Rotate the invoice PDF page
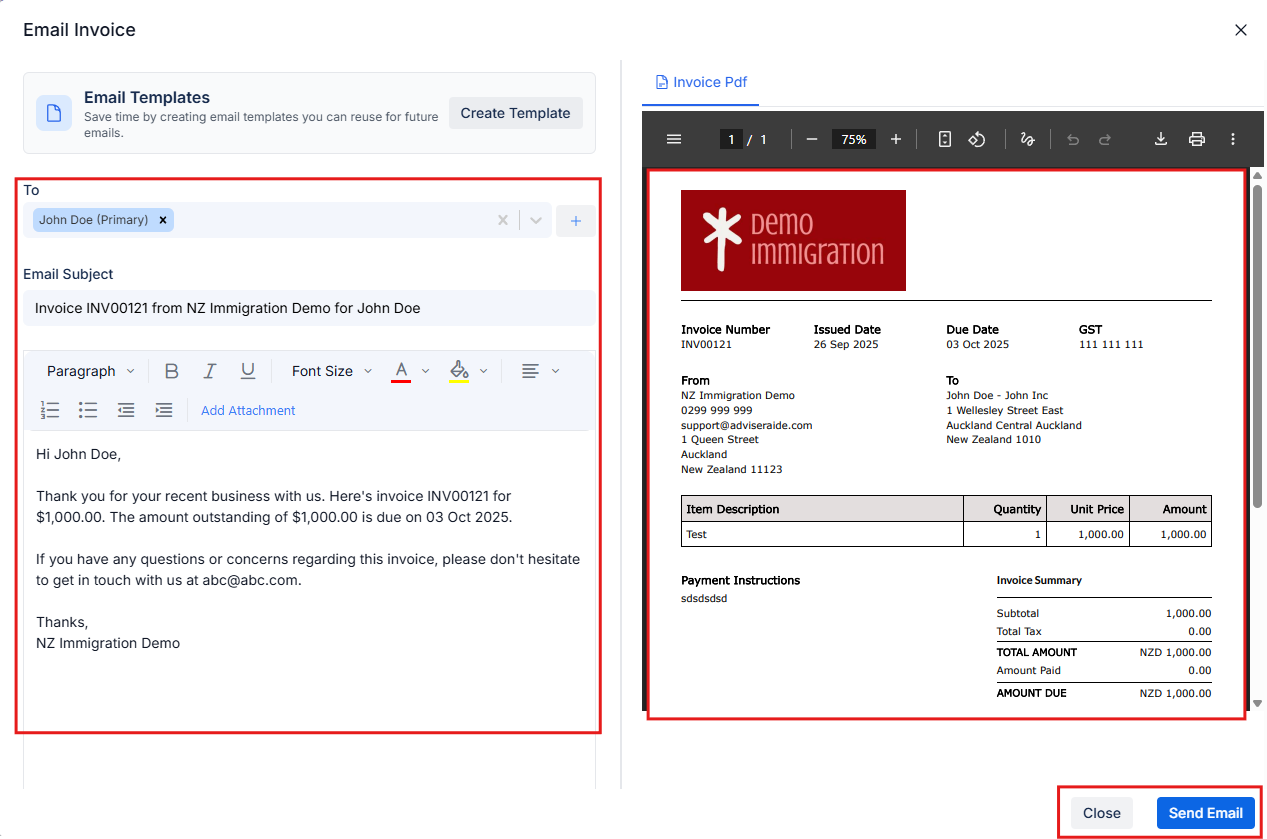Screen dimensions: 1267x839 point(977,139)
